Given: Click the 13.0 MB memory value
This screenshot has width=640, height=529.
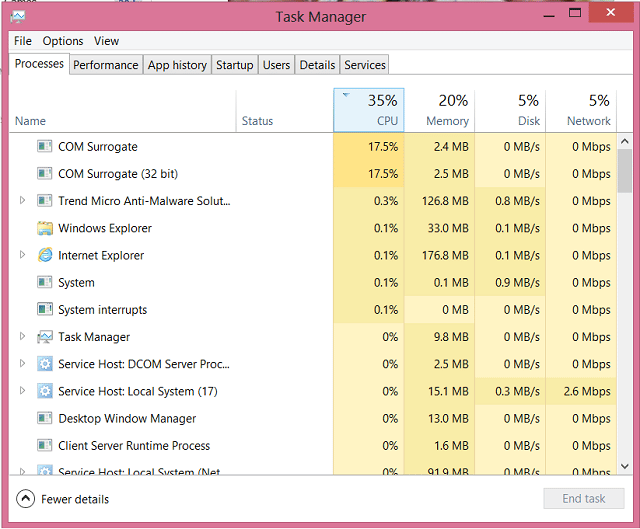Looking at the screenshot, I should [448, 419].
